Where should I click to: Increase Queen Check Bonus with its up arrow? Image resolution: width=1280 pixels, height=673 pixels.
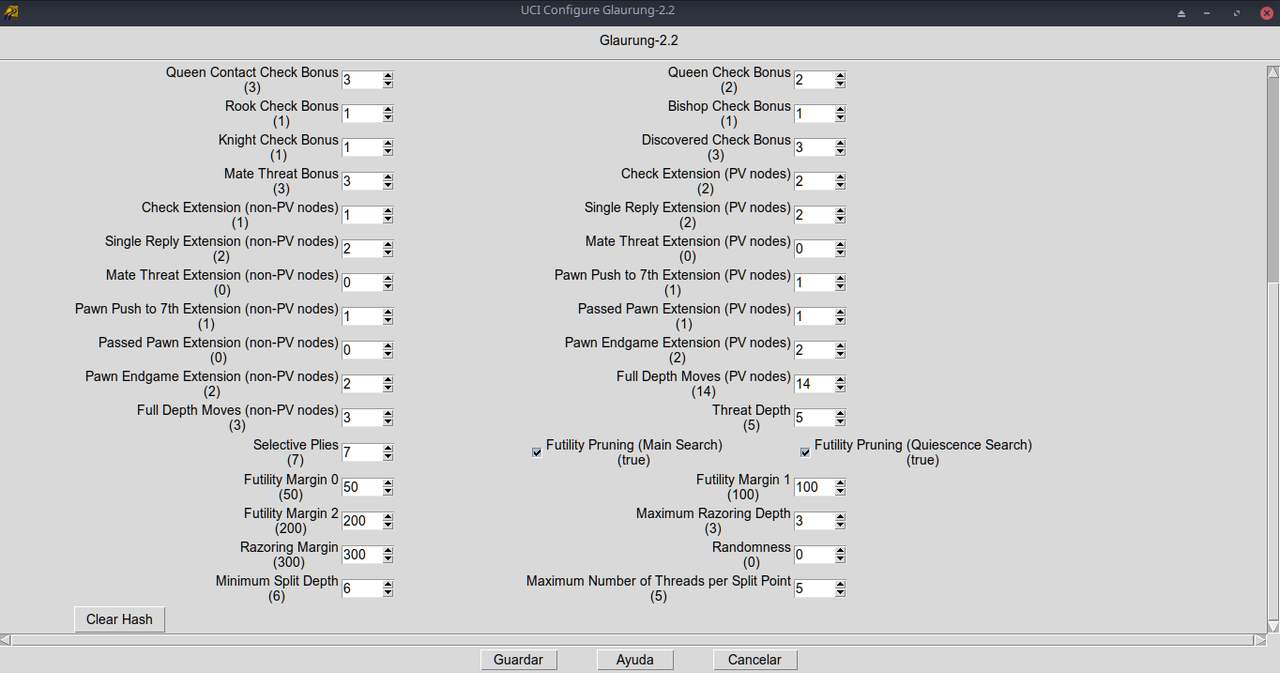coord(840,75)
